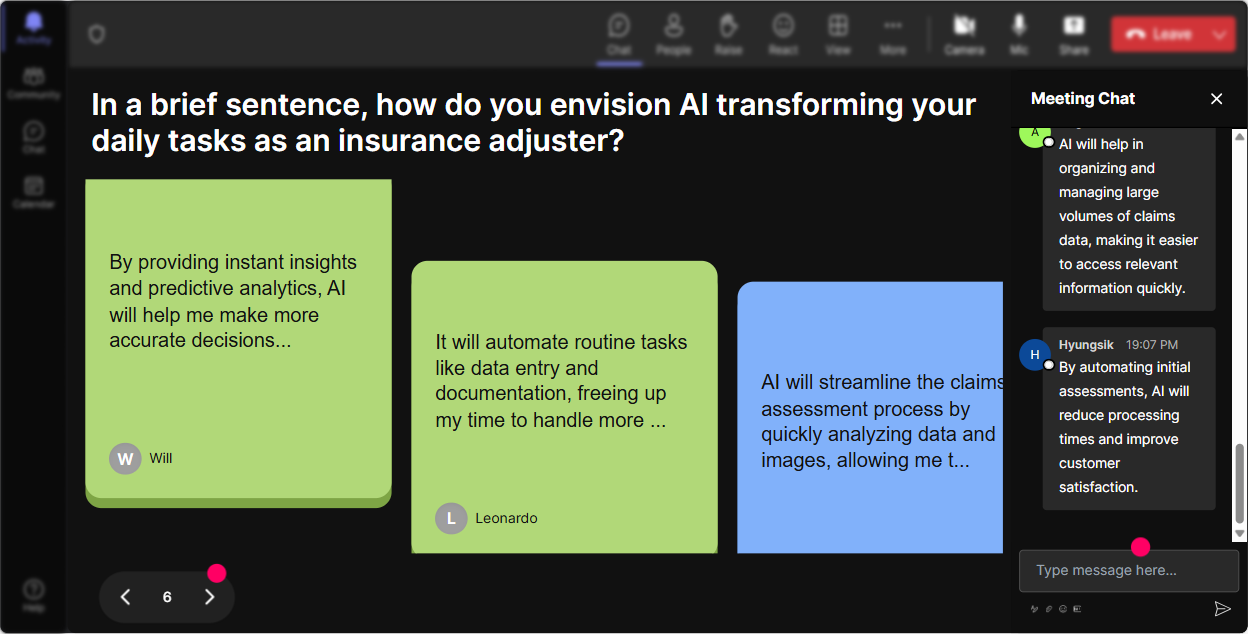Click the Meeting Chat heading
1248x634 pixels.
tap(1083, 98)
